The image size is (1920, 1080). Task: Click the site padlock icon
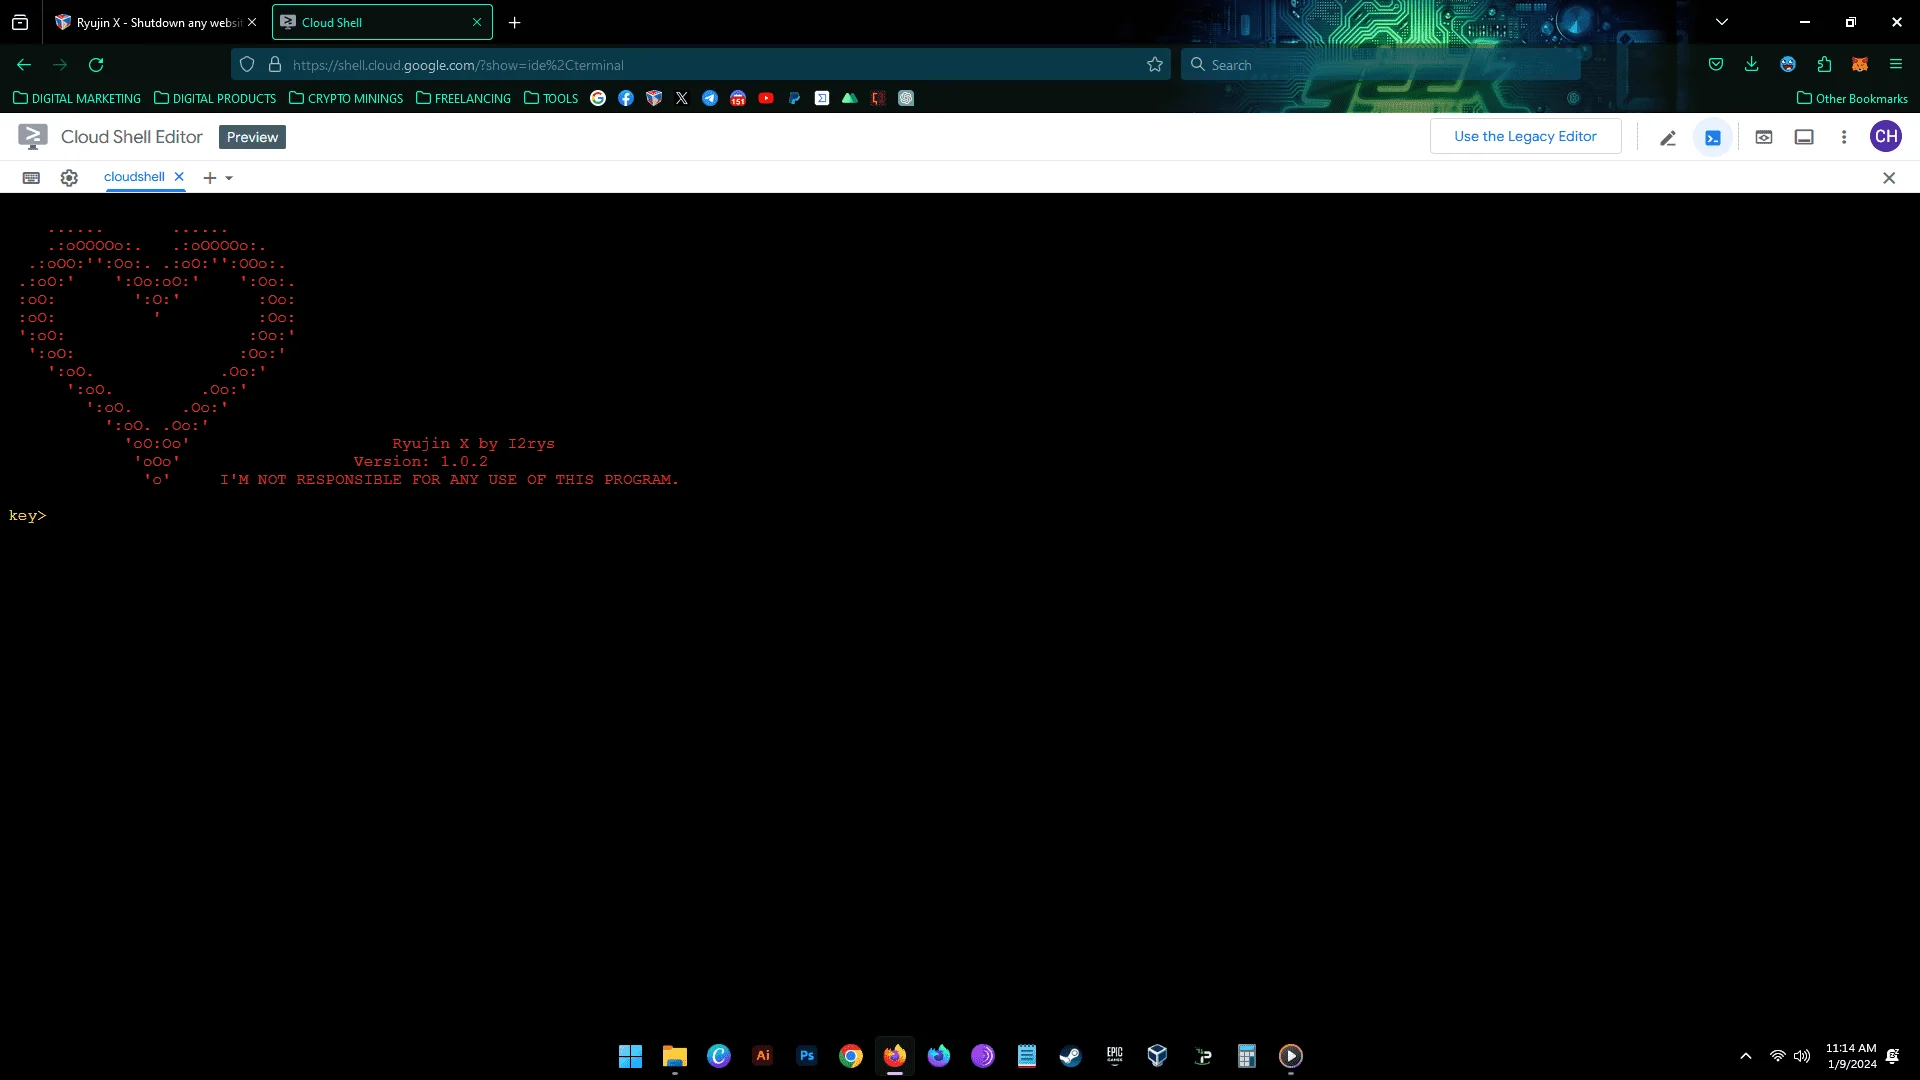275,65
